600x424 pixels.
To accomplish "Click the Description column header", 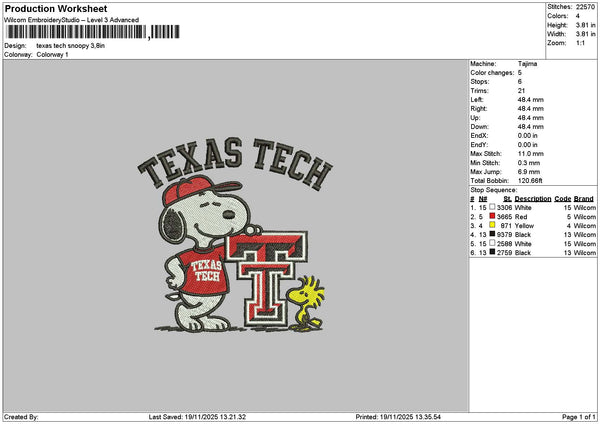I will 533,199.
